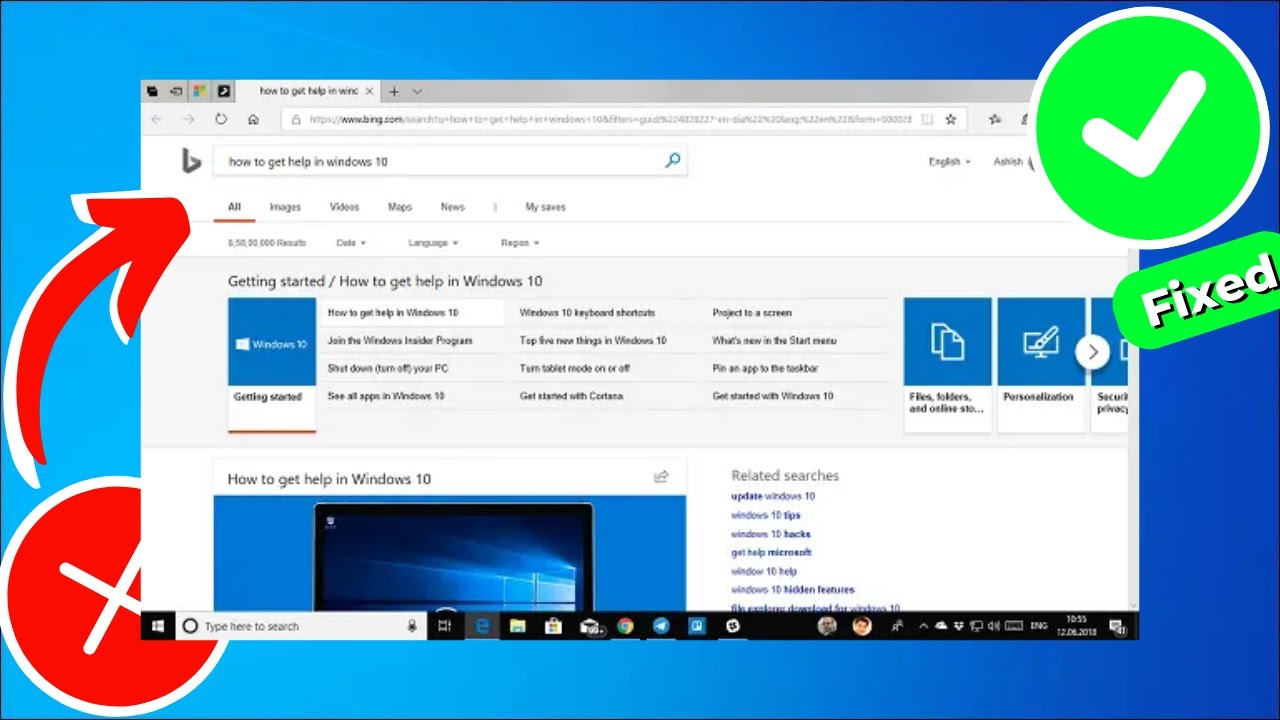The image size is (1280, 720).
Task: Open a new browser tab
Action: [x=394, y=91]
